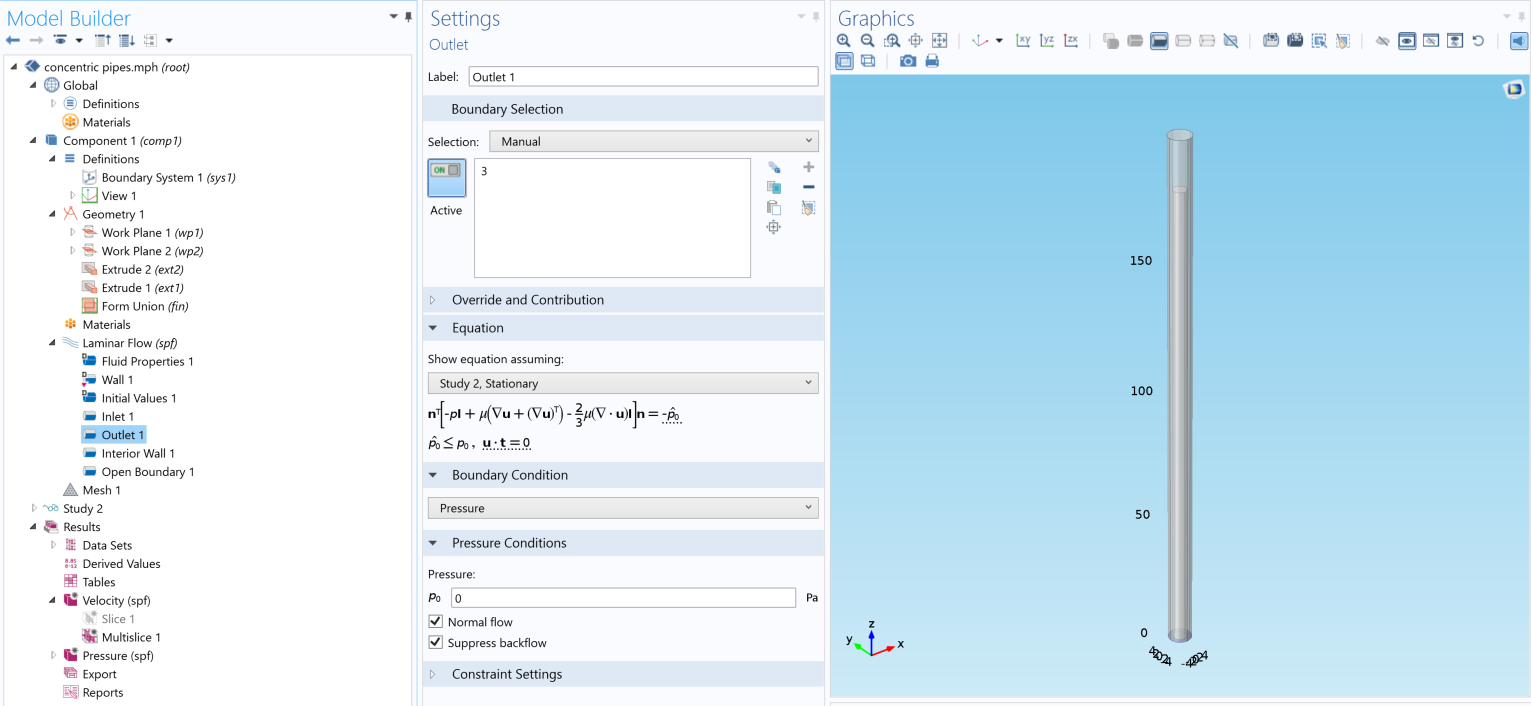Select Inlet 1 in the model tree
This screenshot has height=706, width=1531.
pyautogui.click(x=117, y=417)
